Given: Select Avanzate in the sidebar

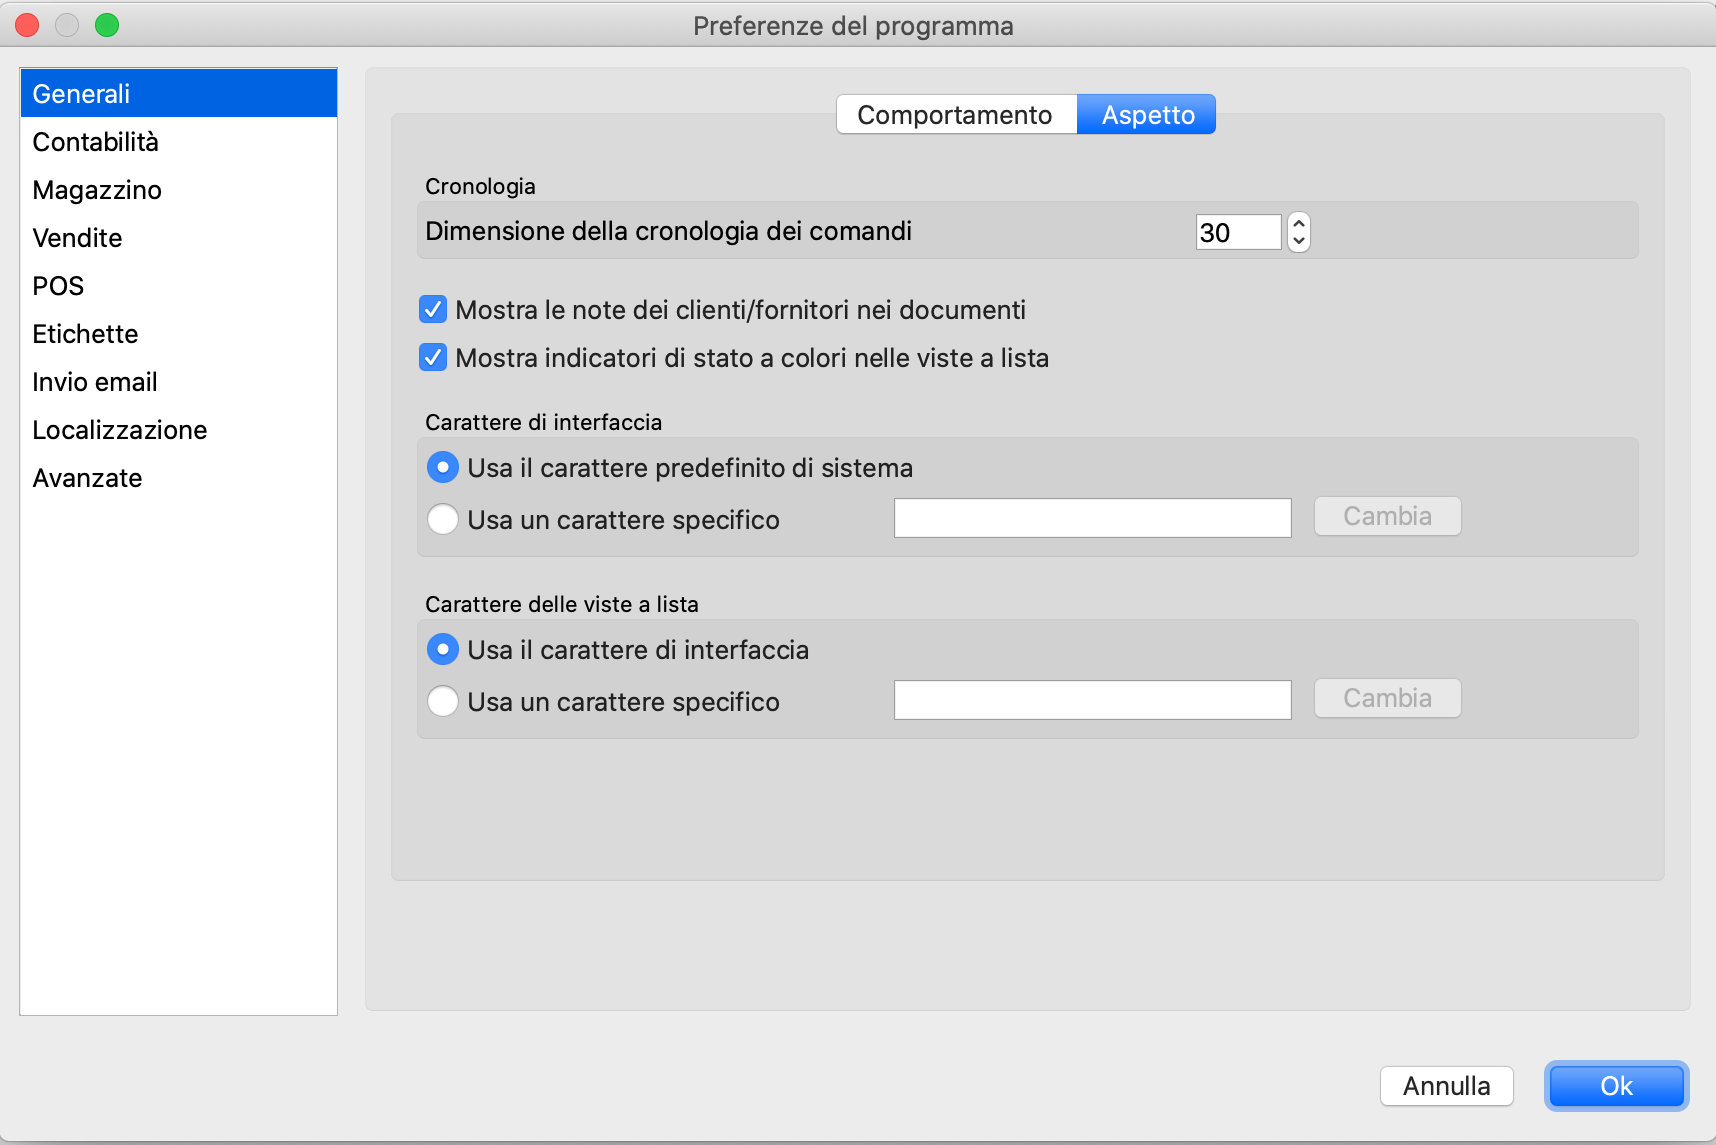Looking at the screenshot, I should (x=87, y=478).
